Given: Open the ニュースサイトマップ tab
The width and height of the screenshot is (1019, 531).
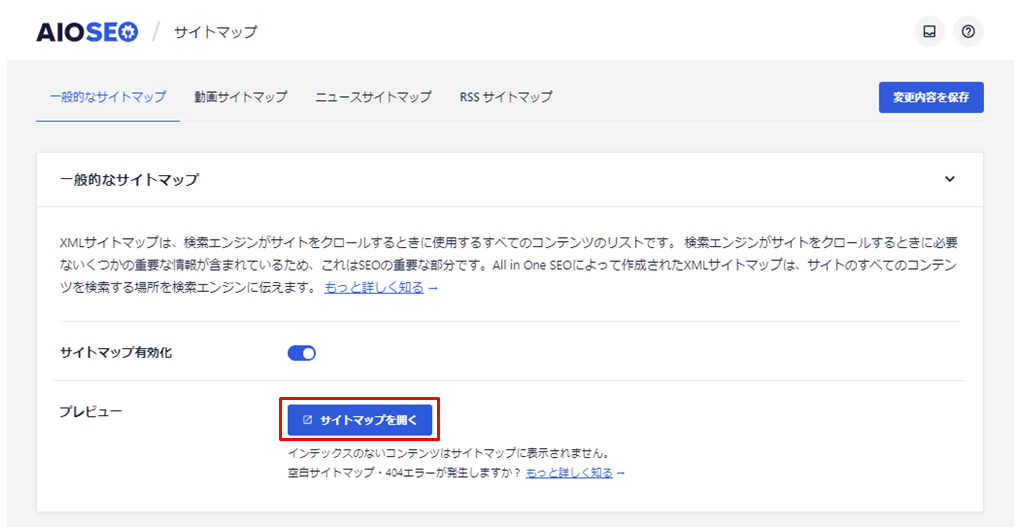Looking at the screenshot, I should [x=373, y=97].
